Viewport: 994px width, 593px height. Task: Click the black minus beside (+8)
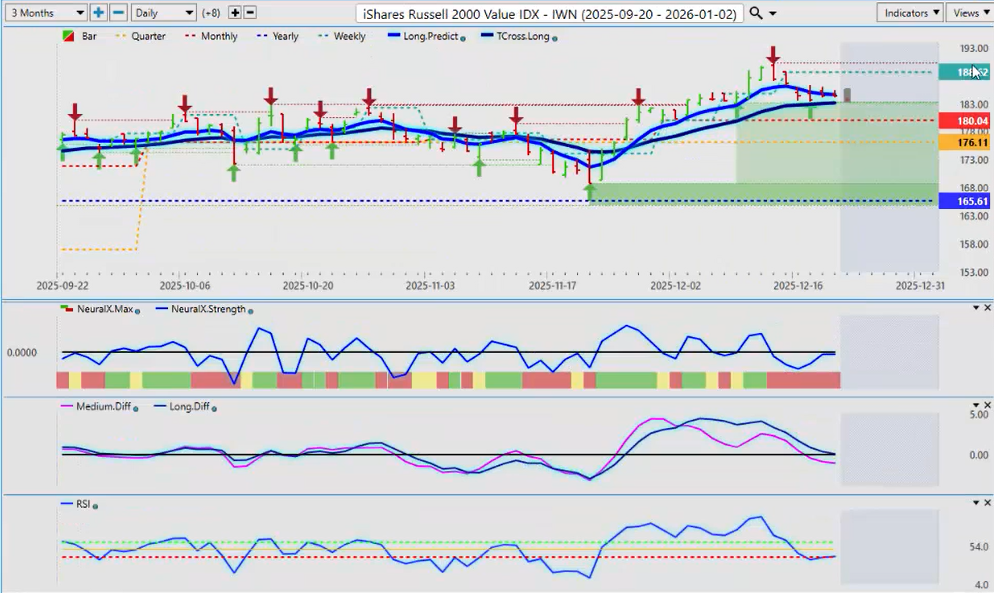[x=250, y=13]
